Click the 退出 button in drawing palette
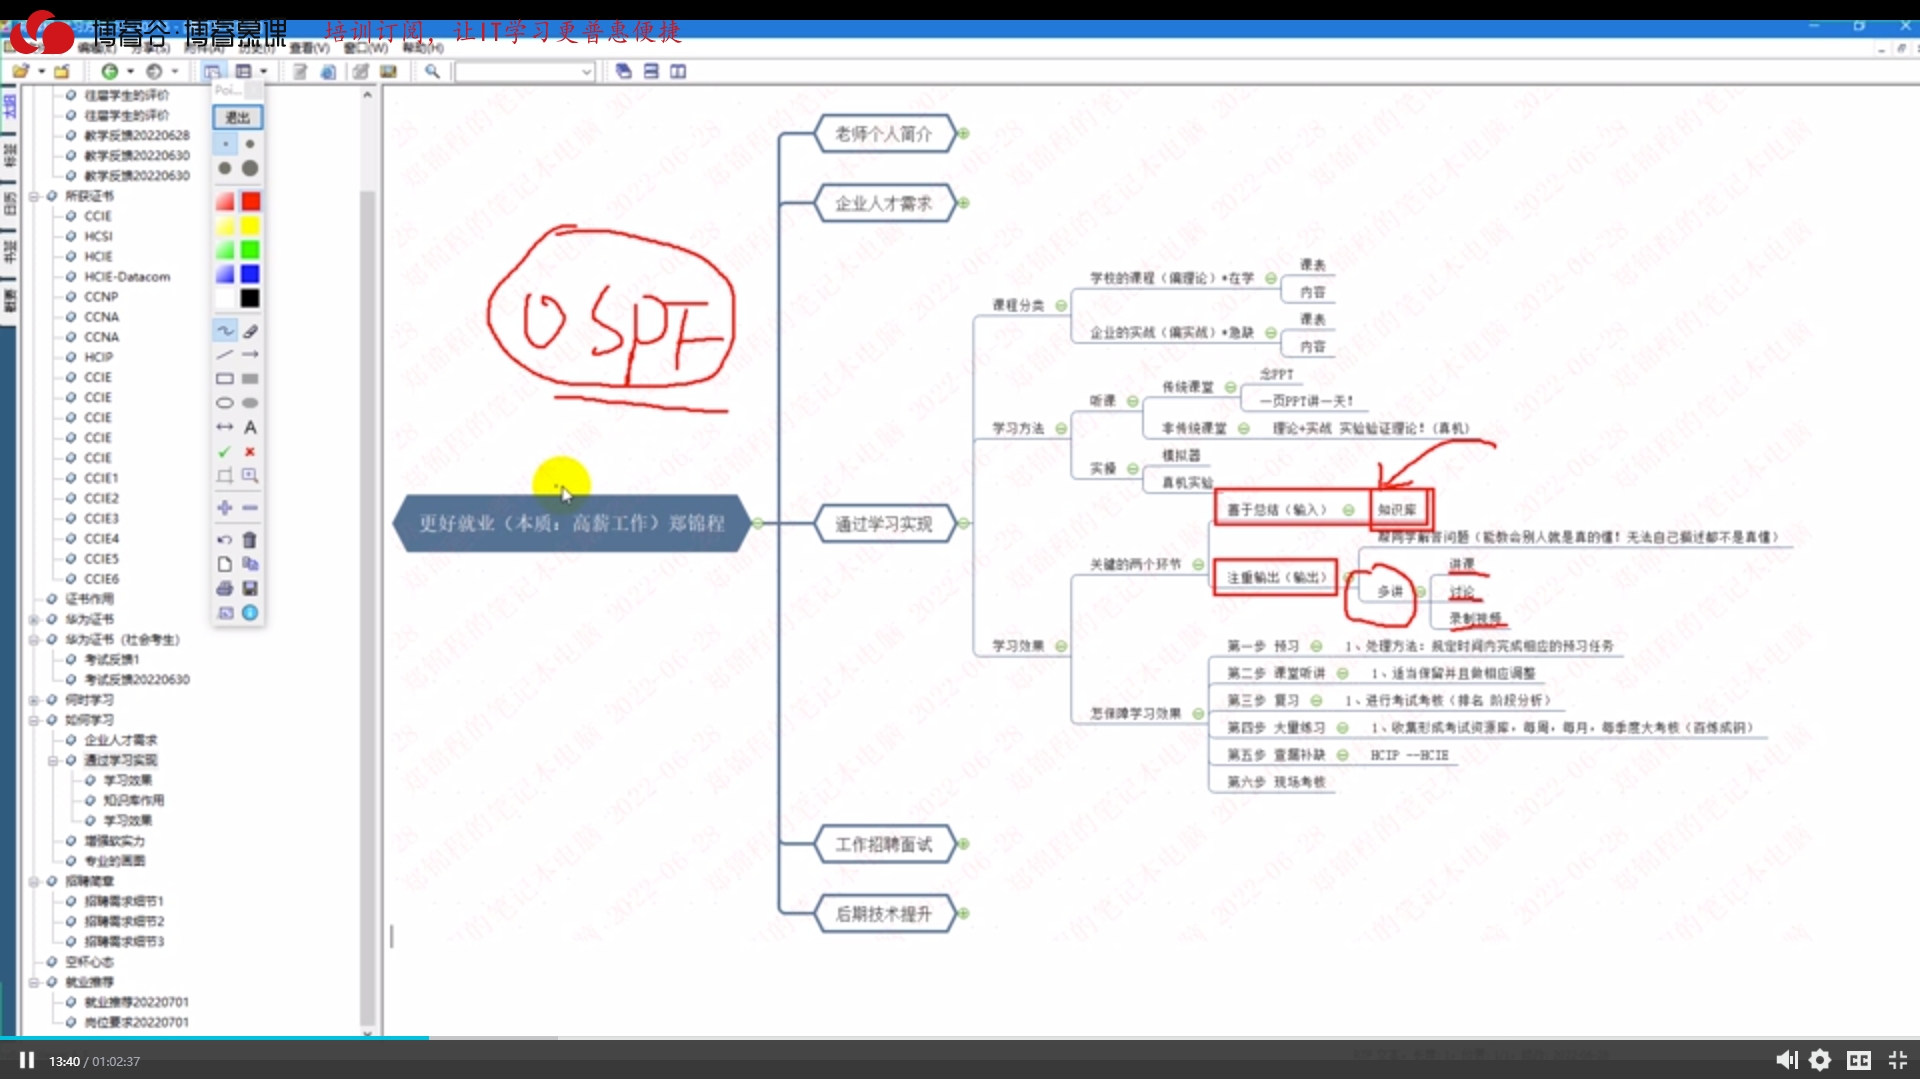Viewport: 1920px width, 1079px height. [237, 118]
